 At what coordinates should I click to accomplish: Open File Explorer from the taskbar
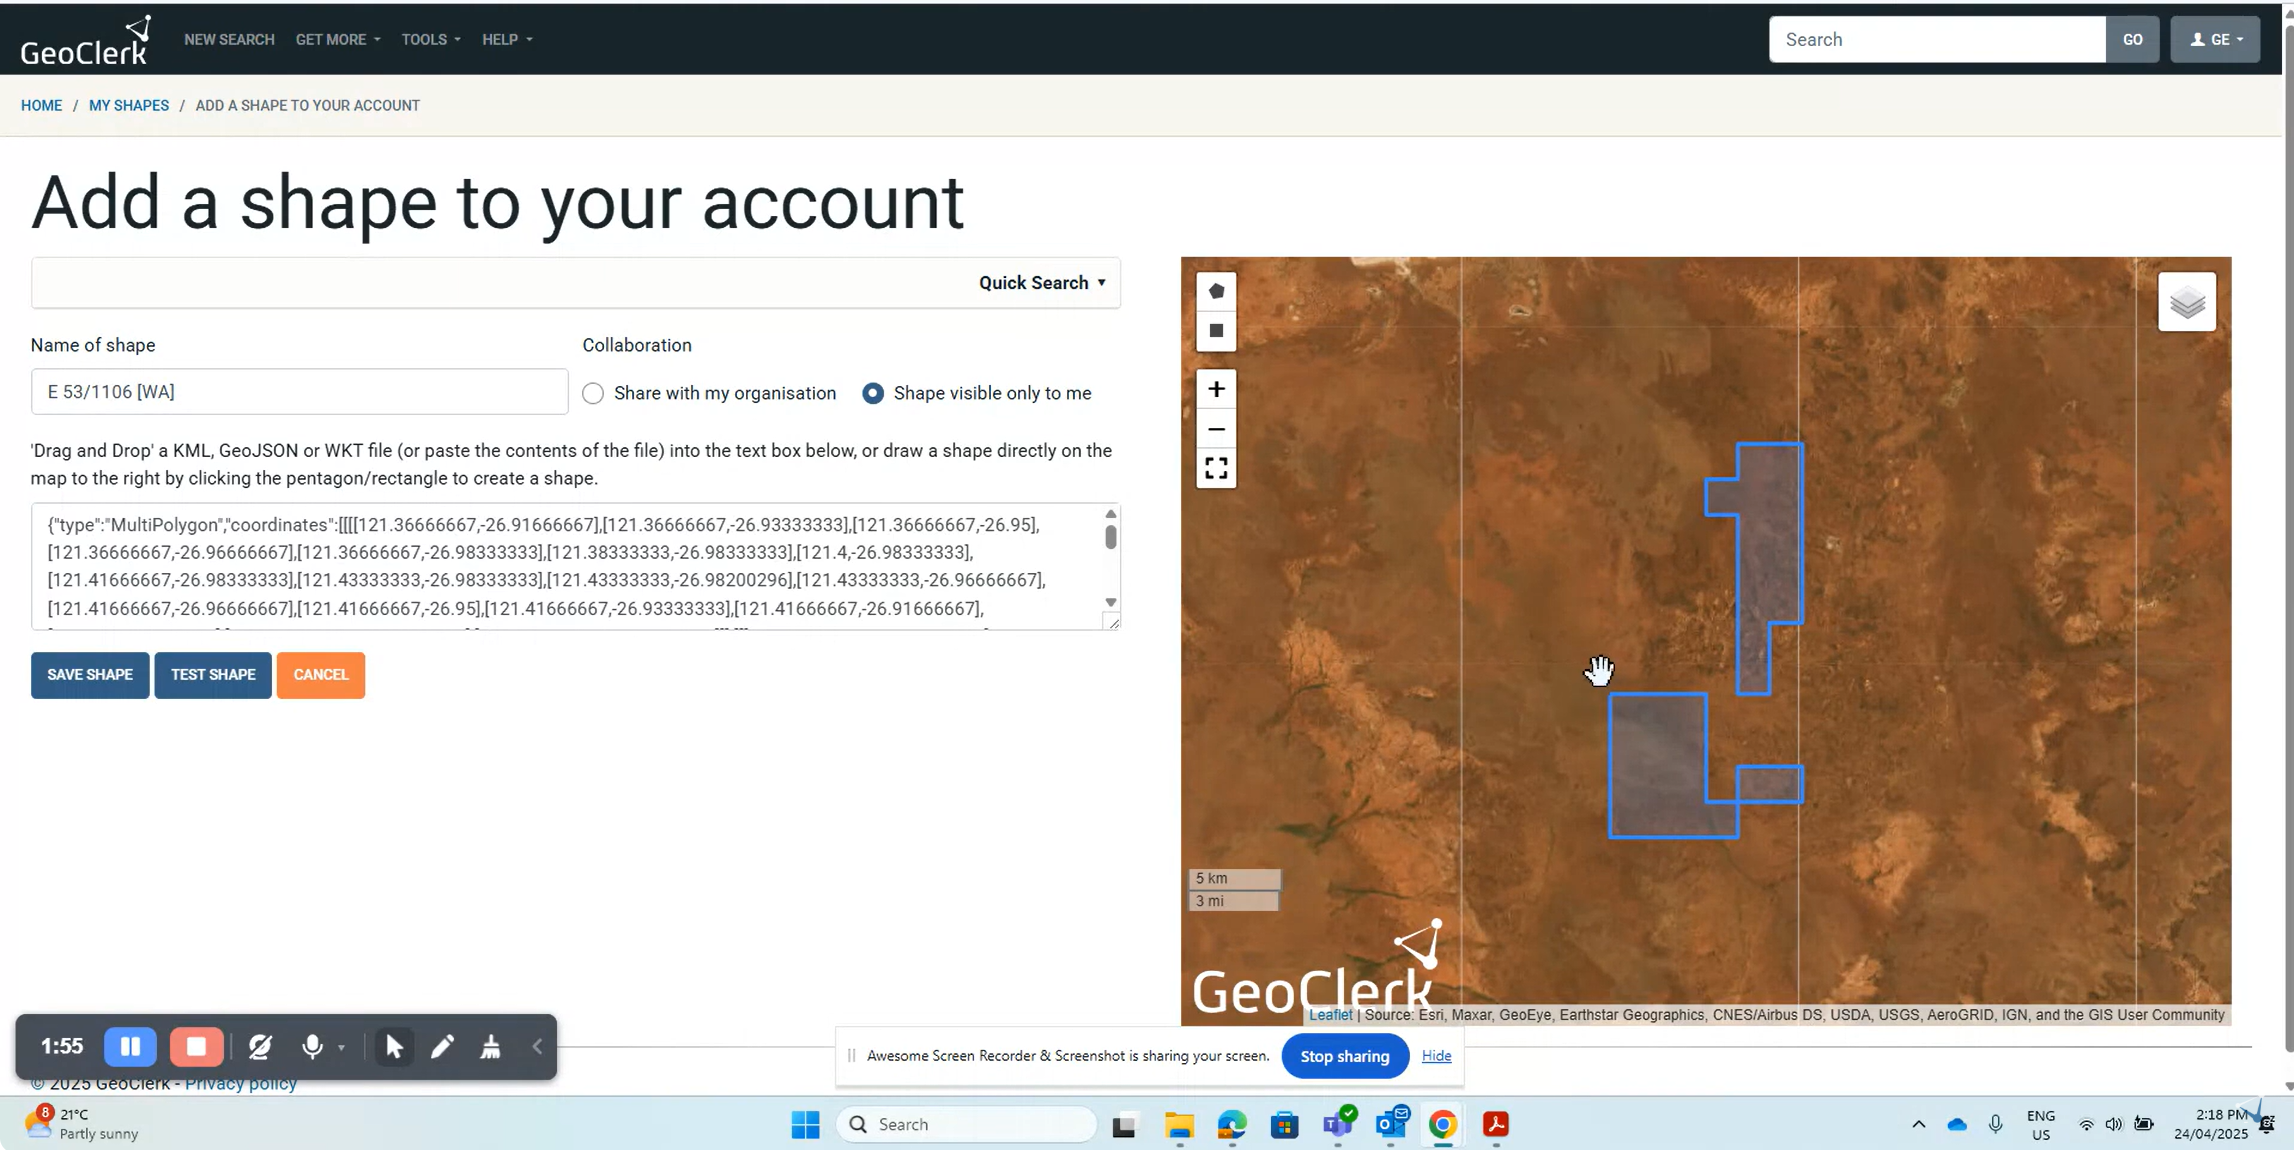(x=1179, y=1125)
